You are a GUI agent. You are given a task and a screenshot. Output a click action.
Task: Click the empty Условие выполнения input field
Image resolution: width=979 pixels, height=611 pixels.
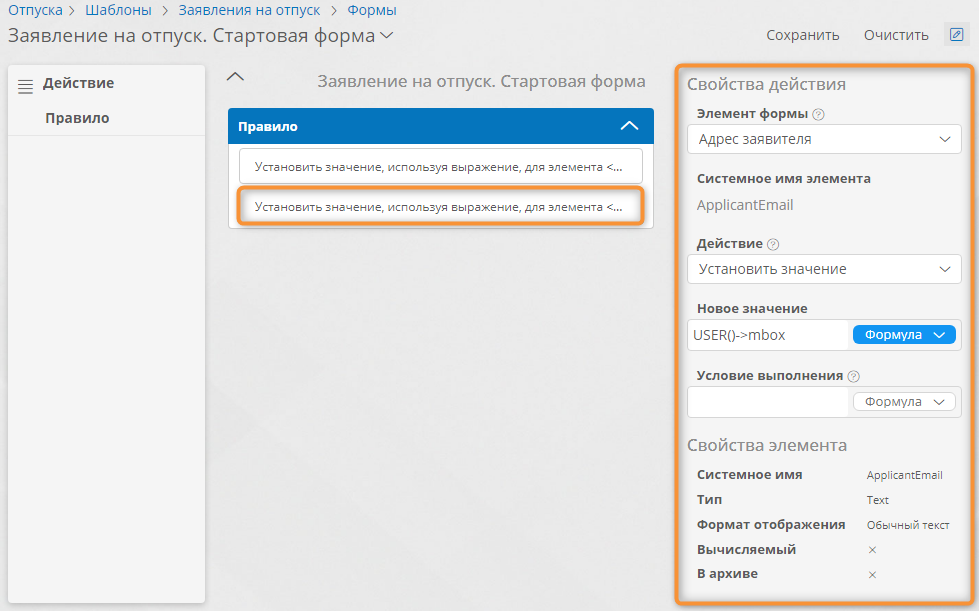769,402
